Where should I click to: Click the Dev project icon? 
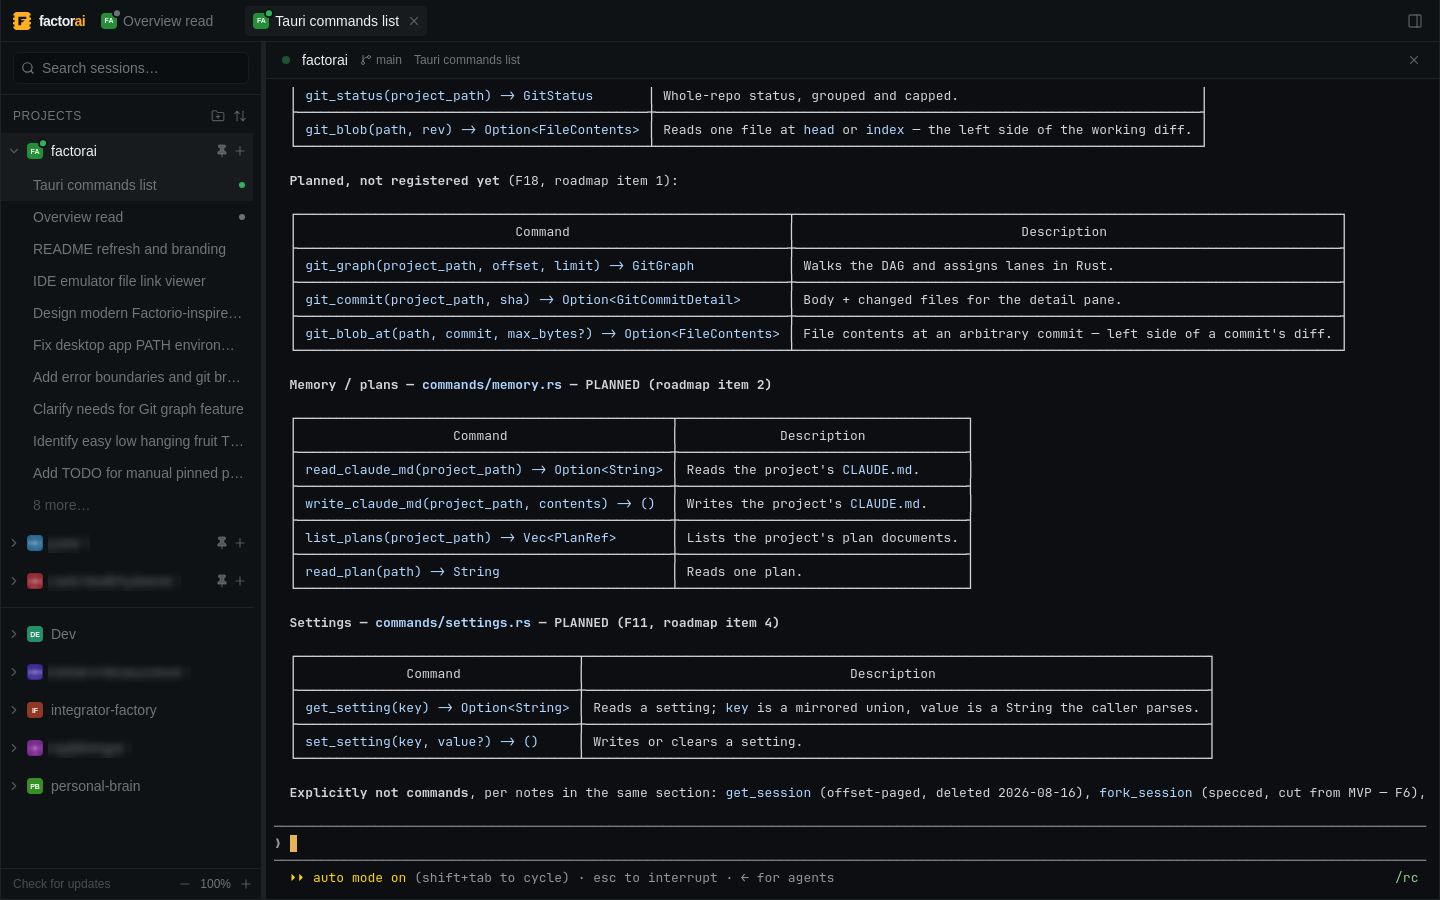pos(35,634)
